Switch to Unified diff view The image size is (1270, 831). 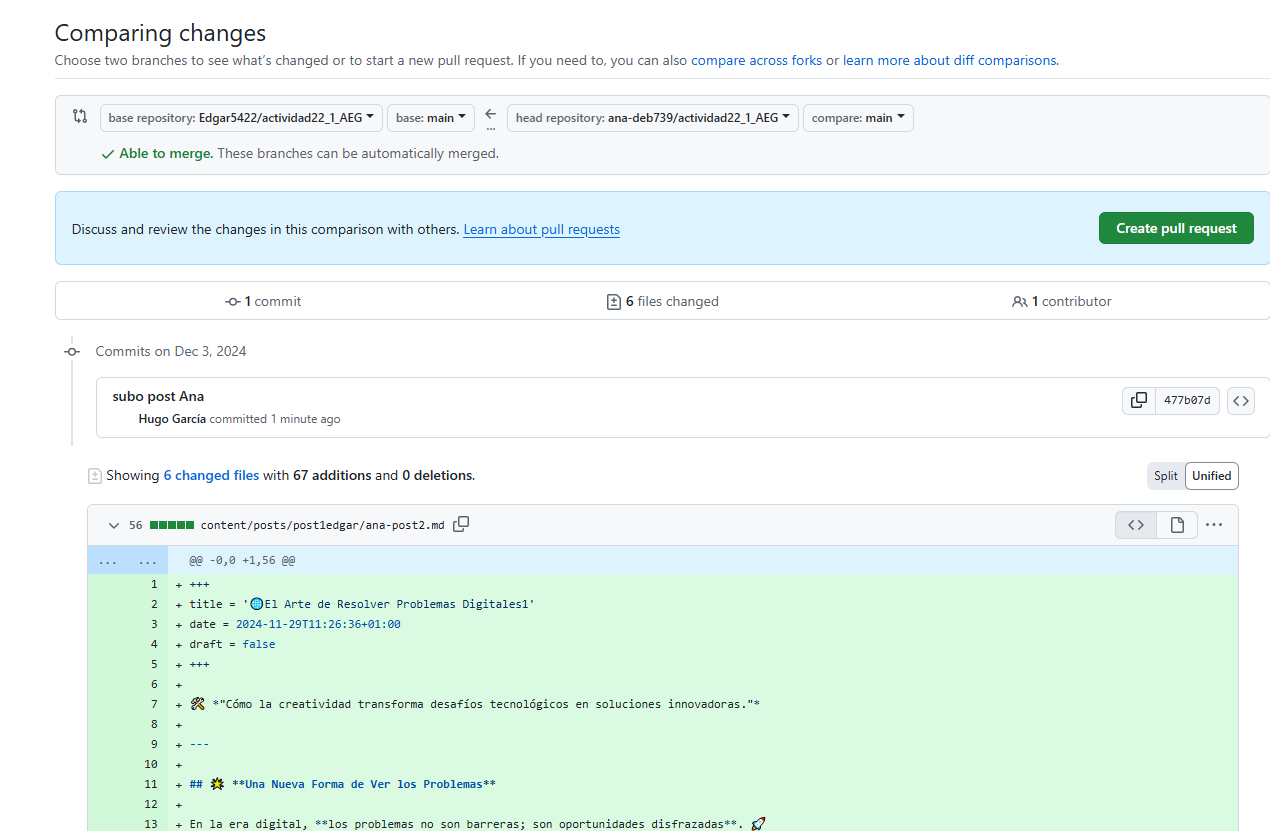click(1211, 476)
